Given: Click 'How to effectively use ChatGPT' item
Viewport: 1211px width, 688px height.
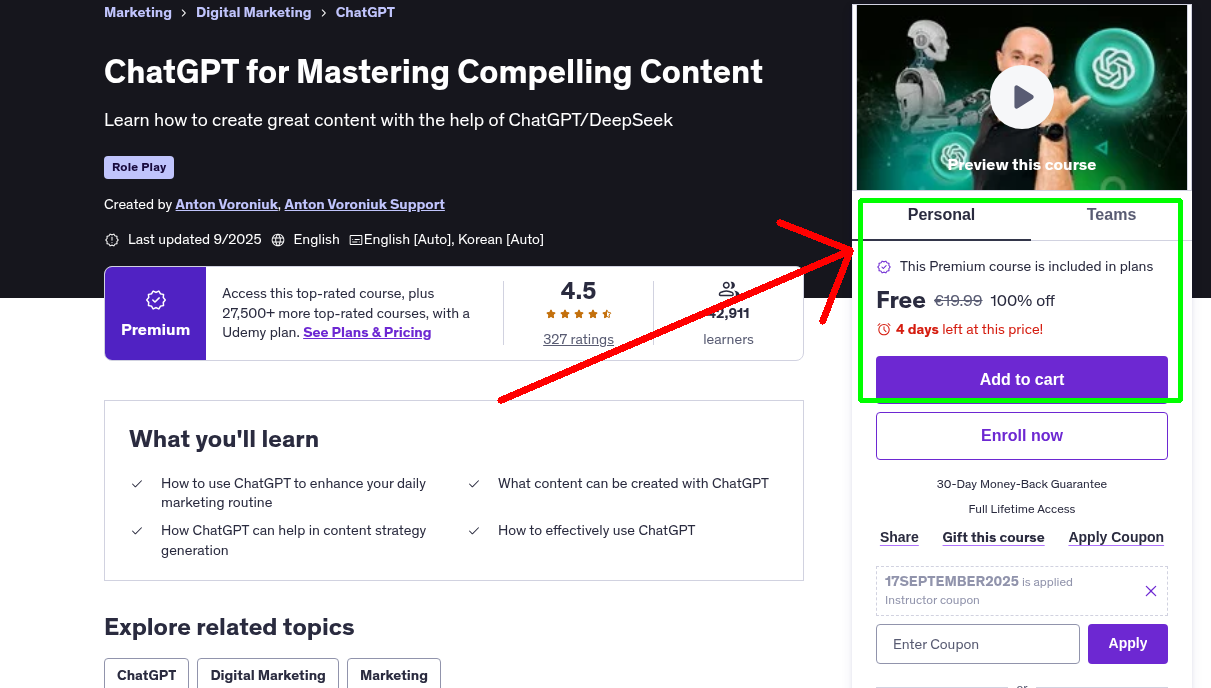Looking at the screenshot, I should click(596, 531).
